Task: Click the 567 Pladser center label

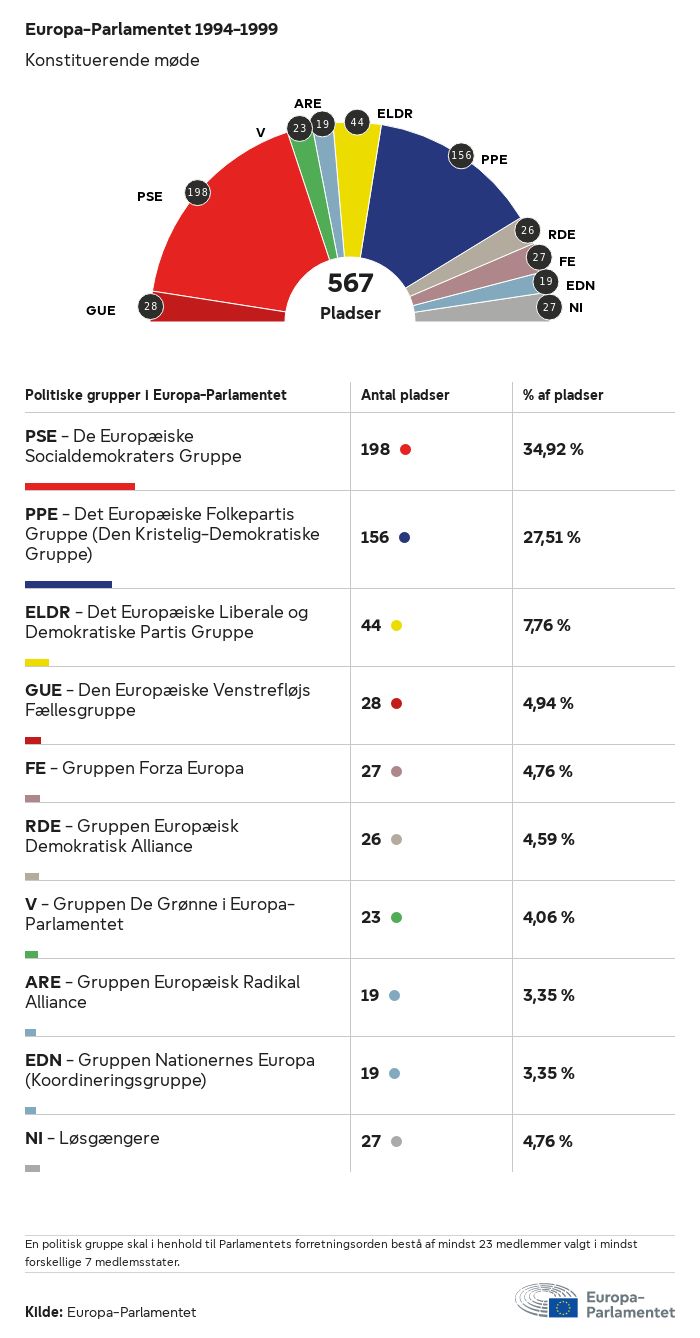Action: (x=350, y=296)
